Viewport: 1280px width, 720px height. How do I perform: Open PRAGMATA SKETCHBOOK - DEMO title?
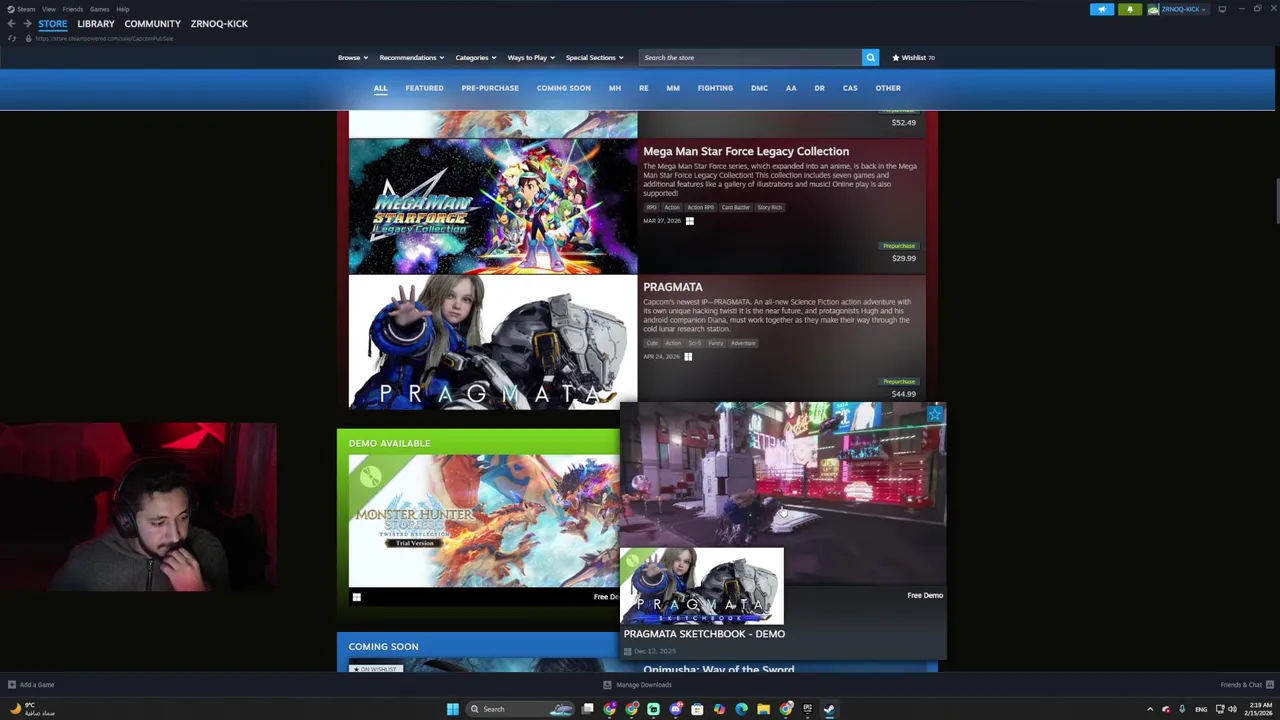tap(704, 634)
